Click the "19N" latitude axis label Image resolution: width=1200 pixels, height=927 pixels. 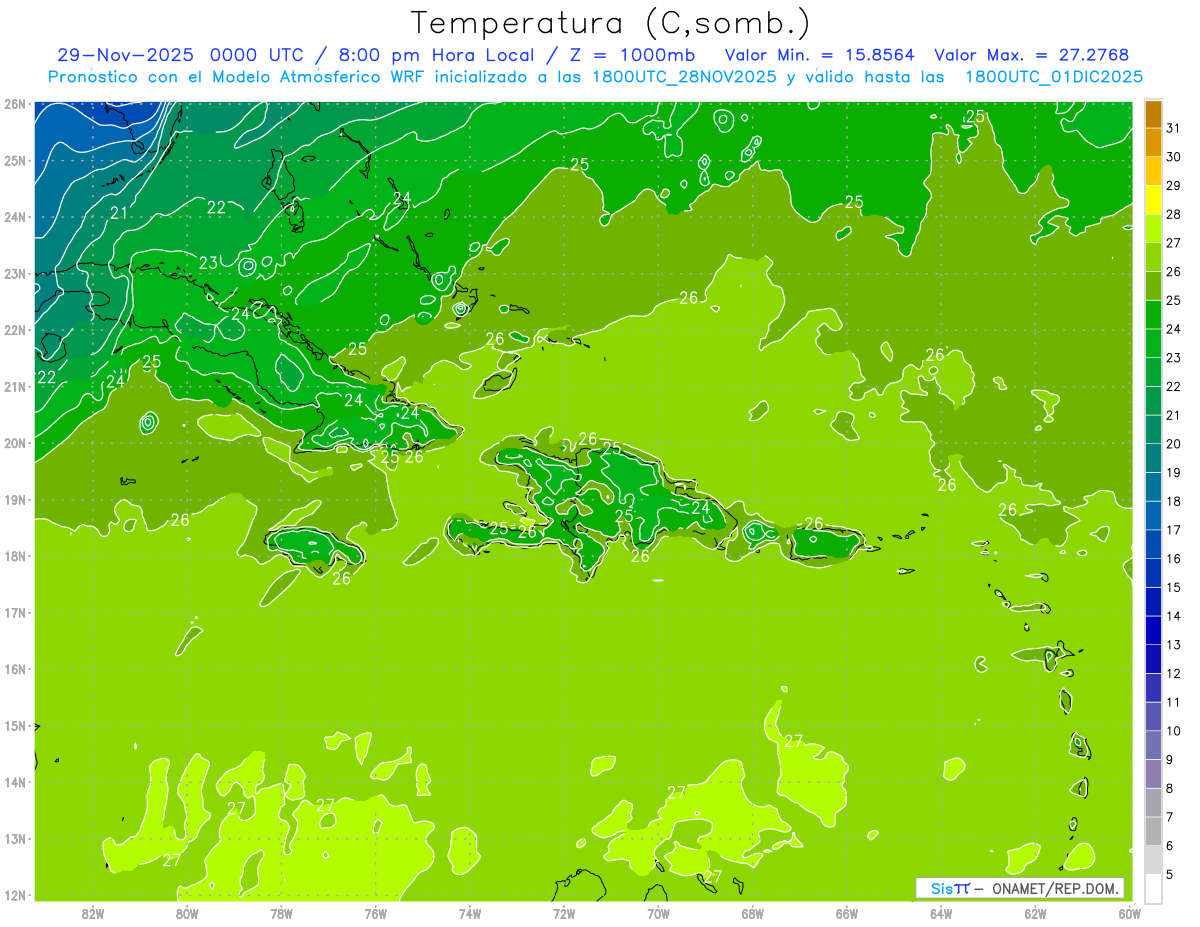(x=15, y=500)
